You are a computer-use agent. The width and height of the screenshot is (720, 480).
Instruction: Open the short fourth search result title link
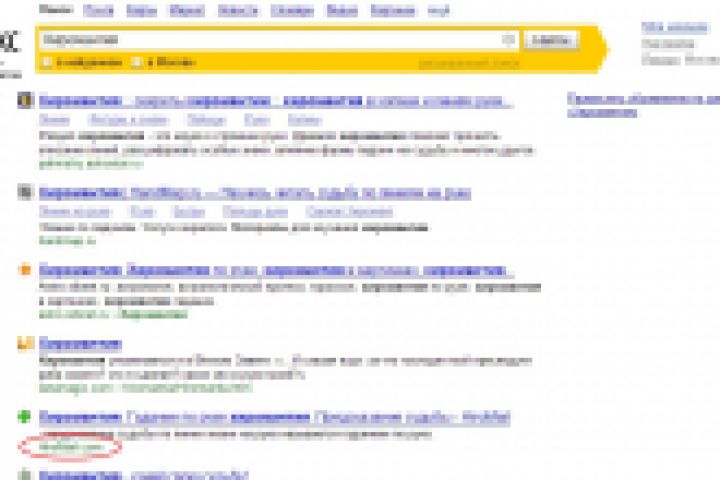80,344
